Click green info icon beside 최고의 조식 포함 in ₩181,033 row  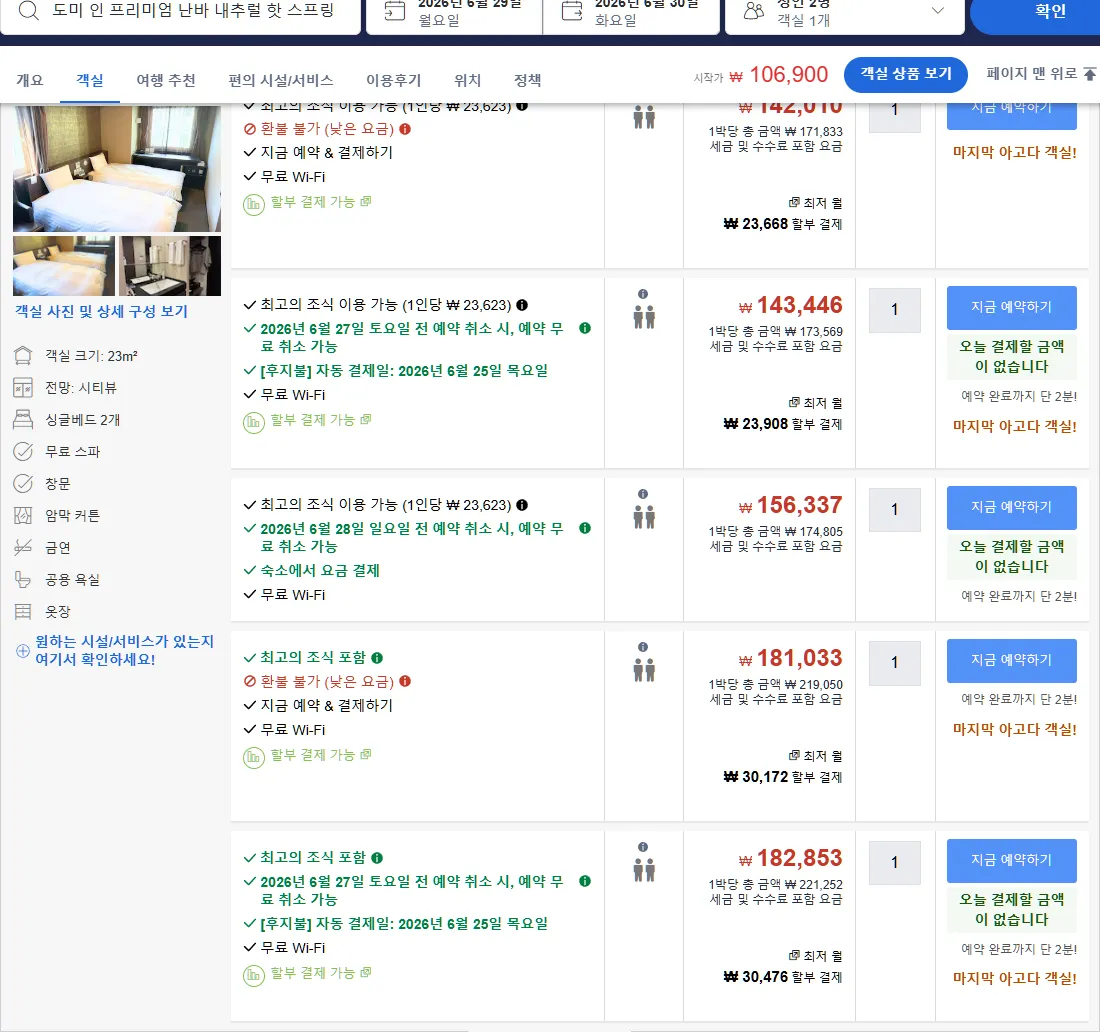pyautogui.click(x=377, y=658)
